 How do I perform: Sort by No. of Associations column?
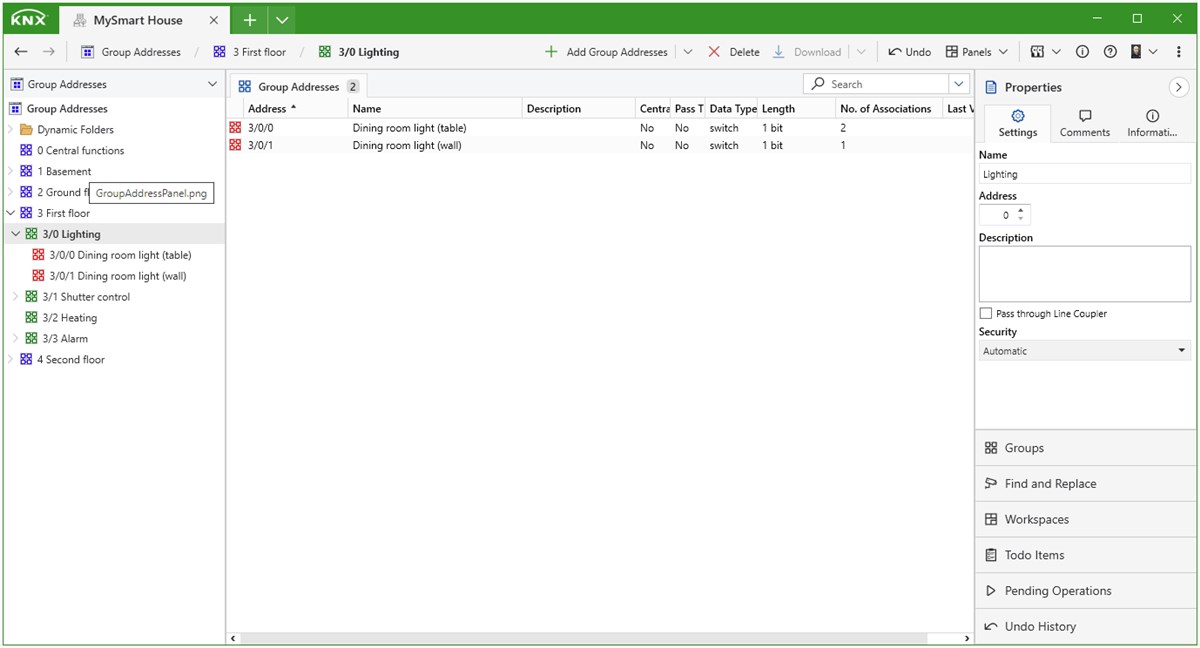[x=889, y=108]
